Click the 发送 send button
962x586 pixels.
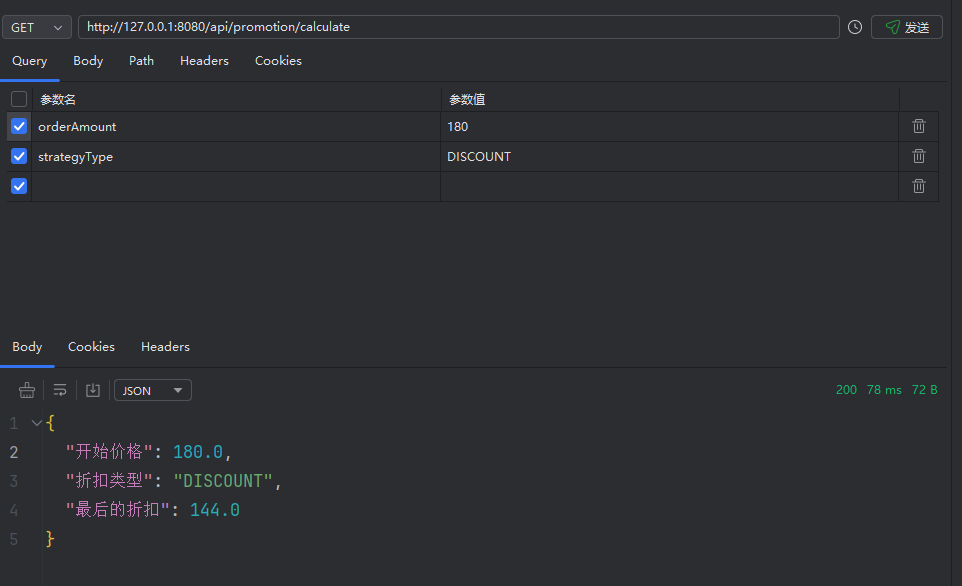point(907,27)
